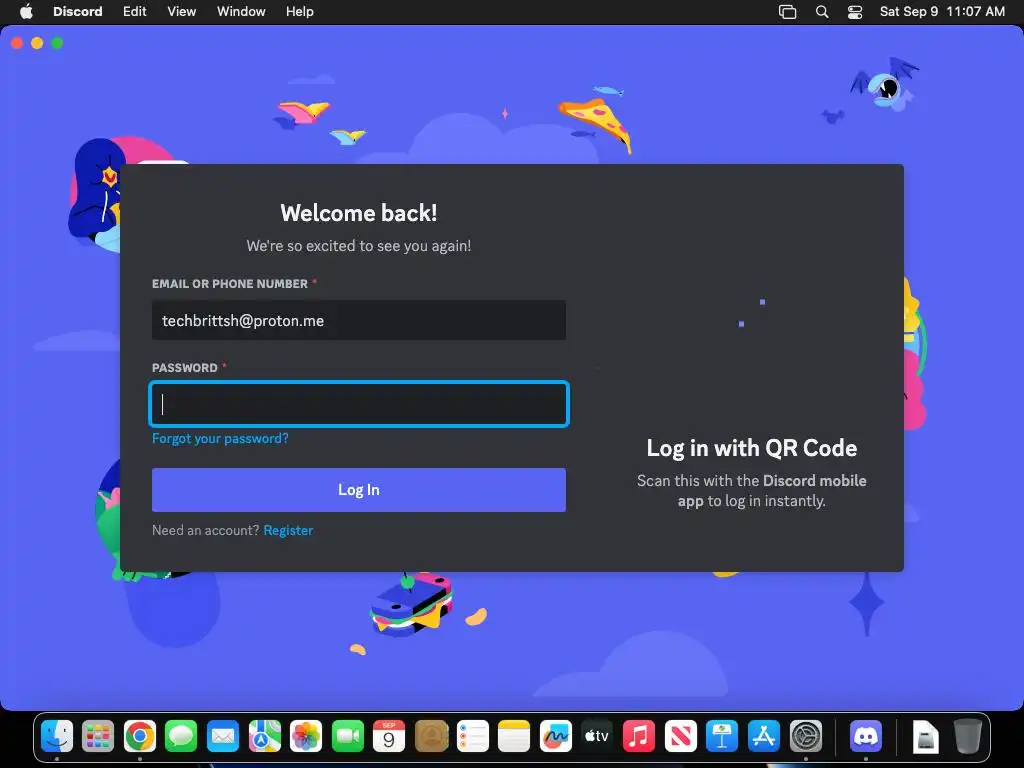The image size is (1024, 768).
Task: Click the date and time in menu bar
Action: (x=942, y=11)
